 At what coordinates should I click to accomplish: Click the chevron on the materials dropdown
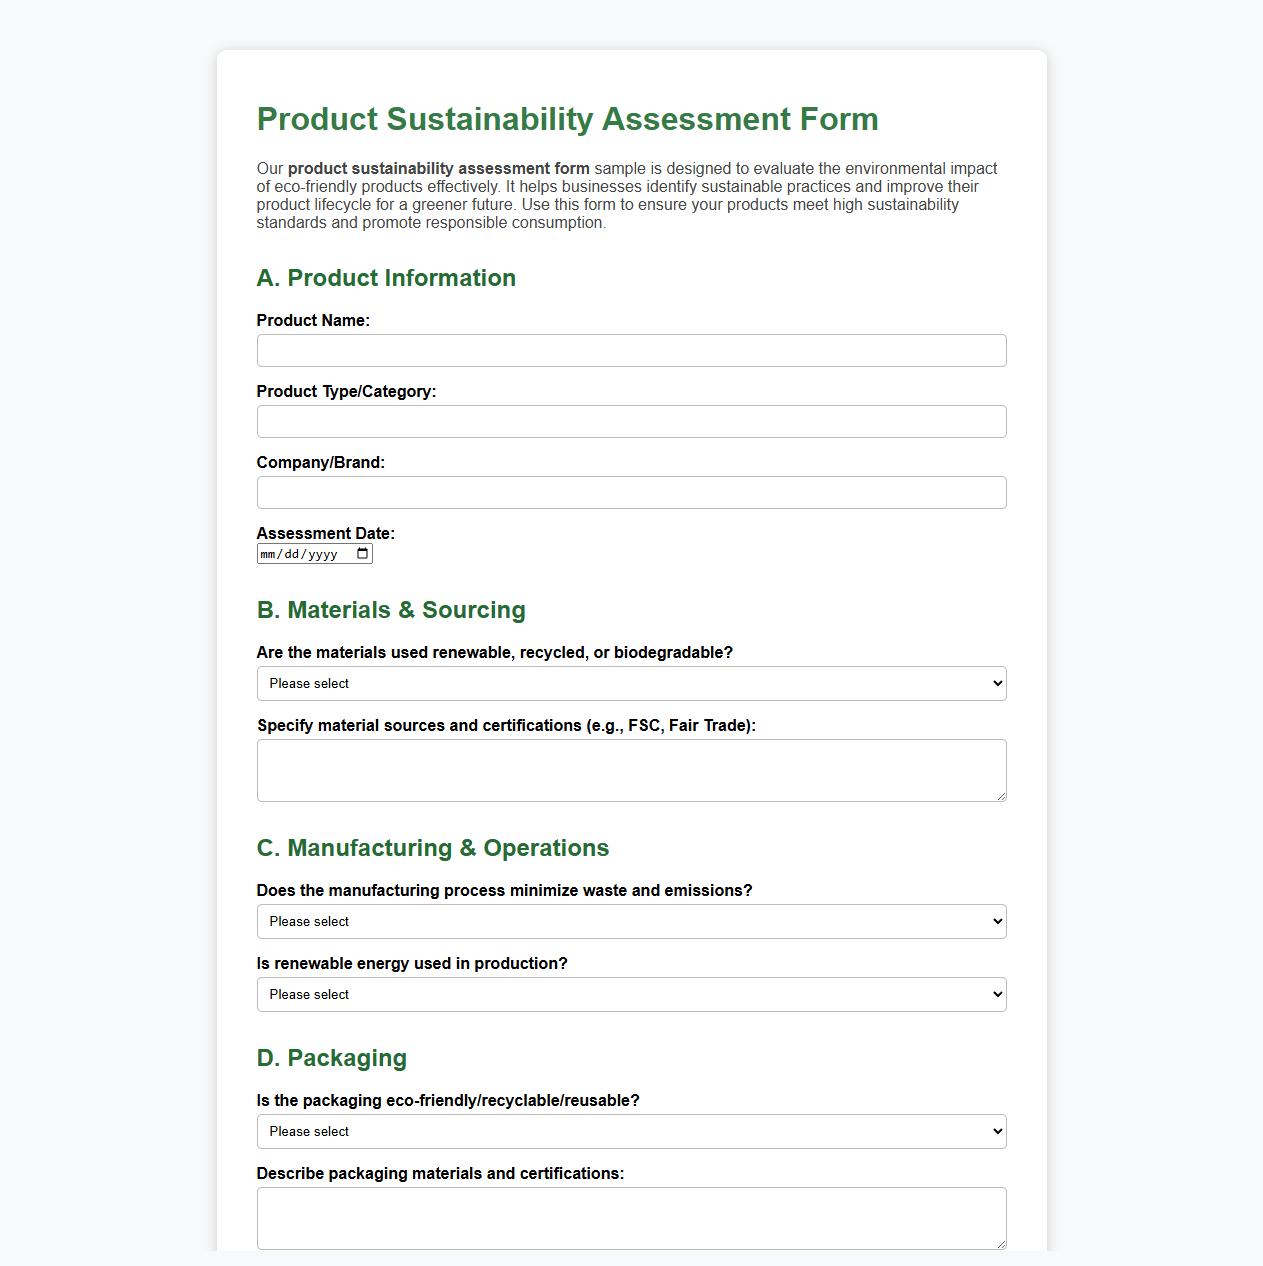pyautogui.click(x=995, y=683)
